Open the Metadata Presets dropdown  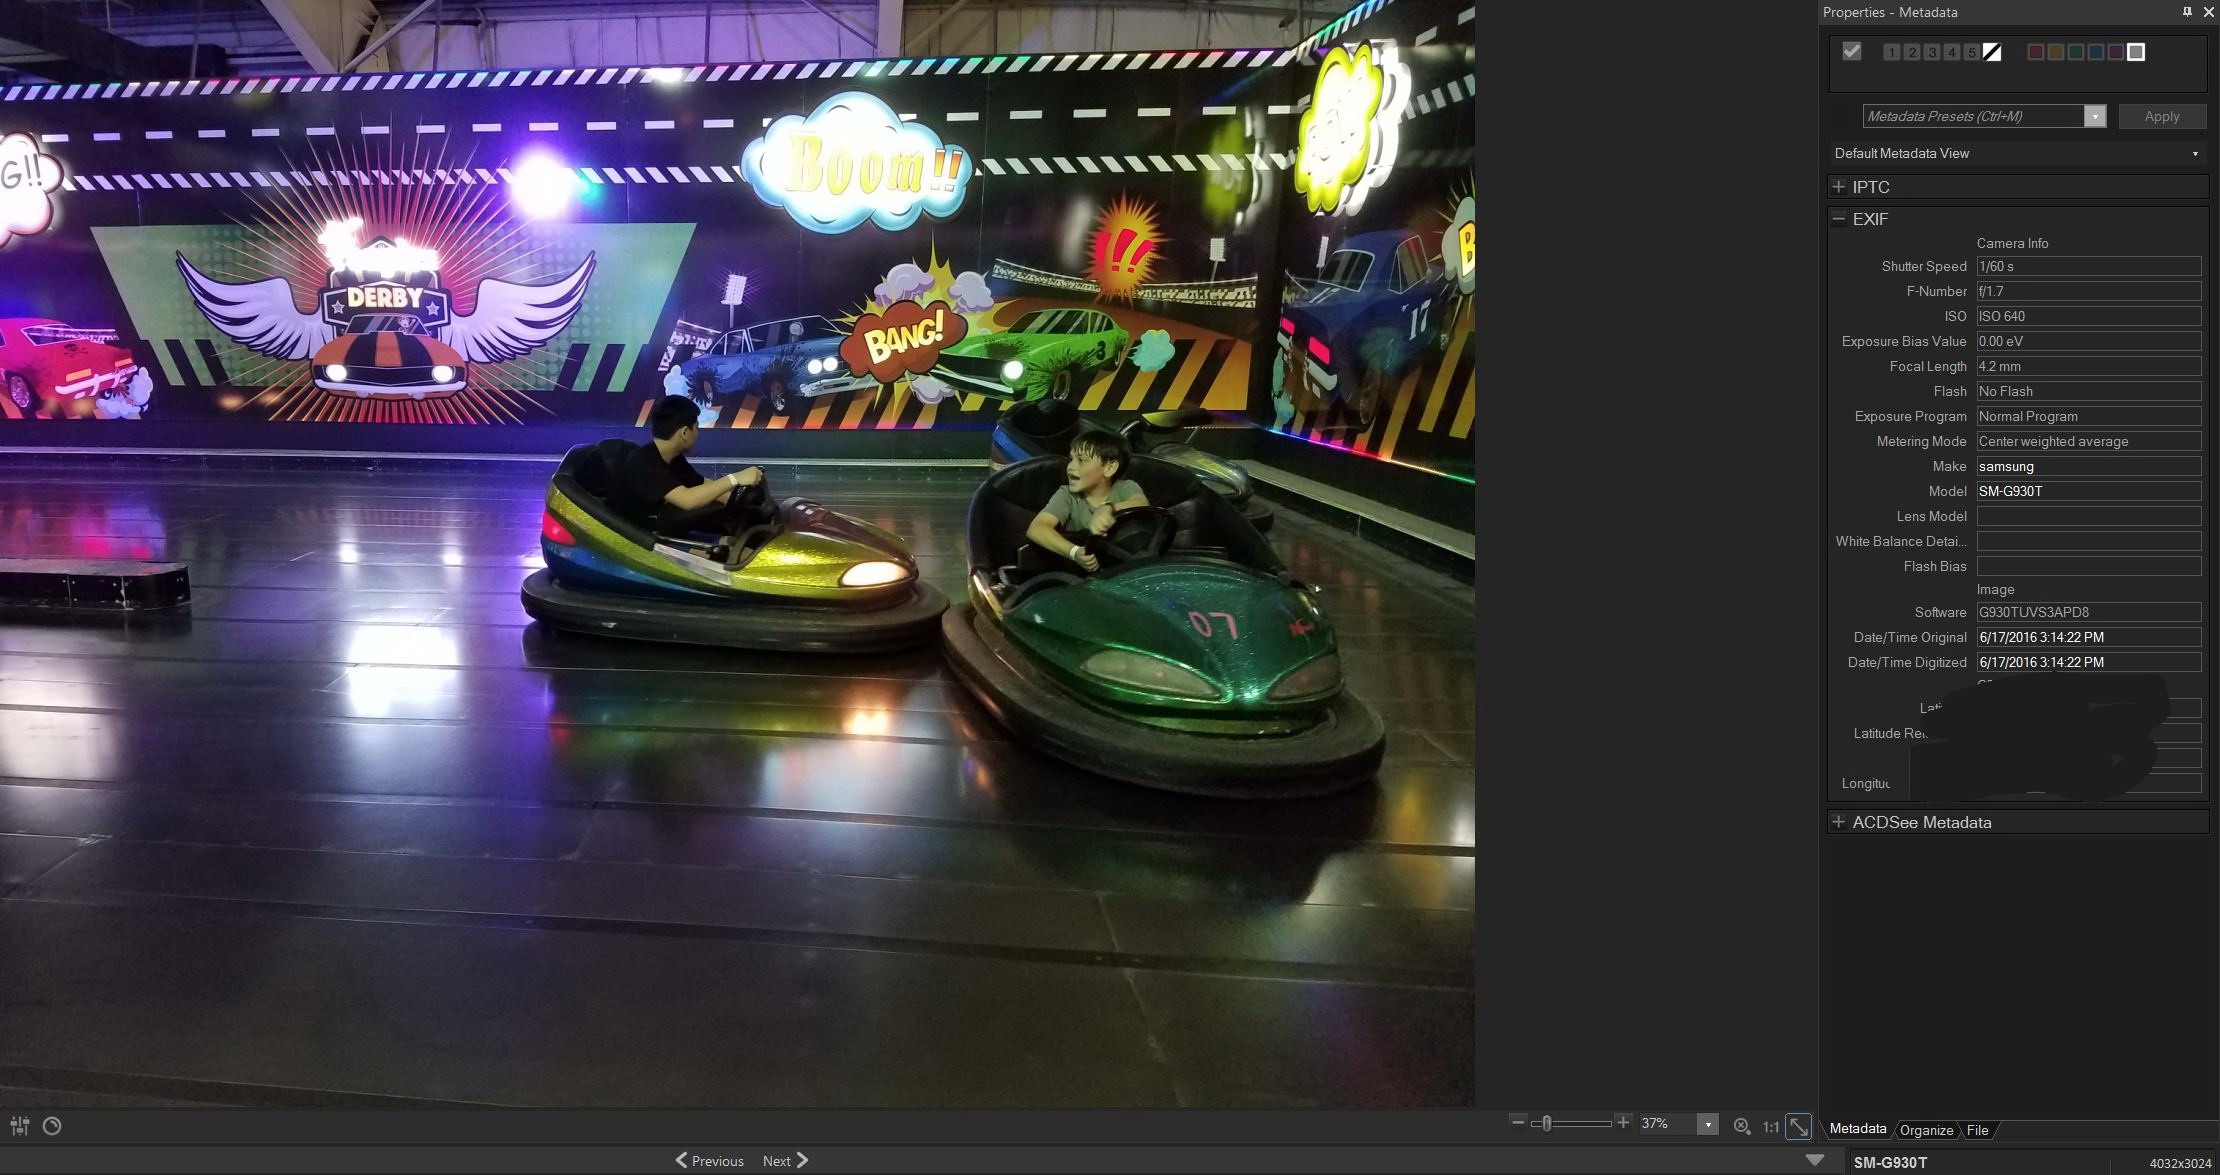click(2095, 117)
